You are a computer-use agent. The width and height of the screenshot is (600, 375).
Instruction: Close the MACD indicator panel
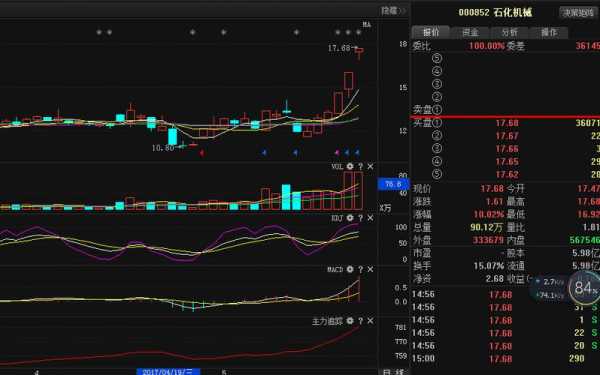[370, 269]
